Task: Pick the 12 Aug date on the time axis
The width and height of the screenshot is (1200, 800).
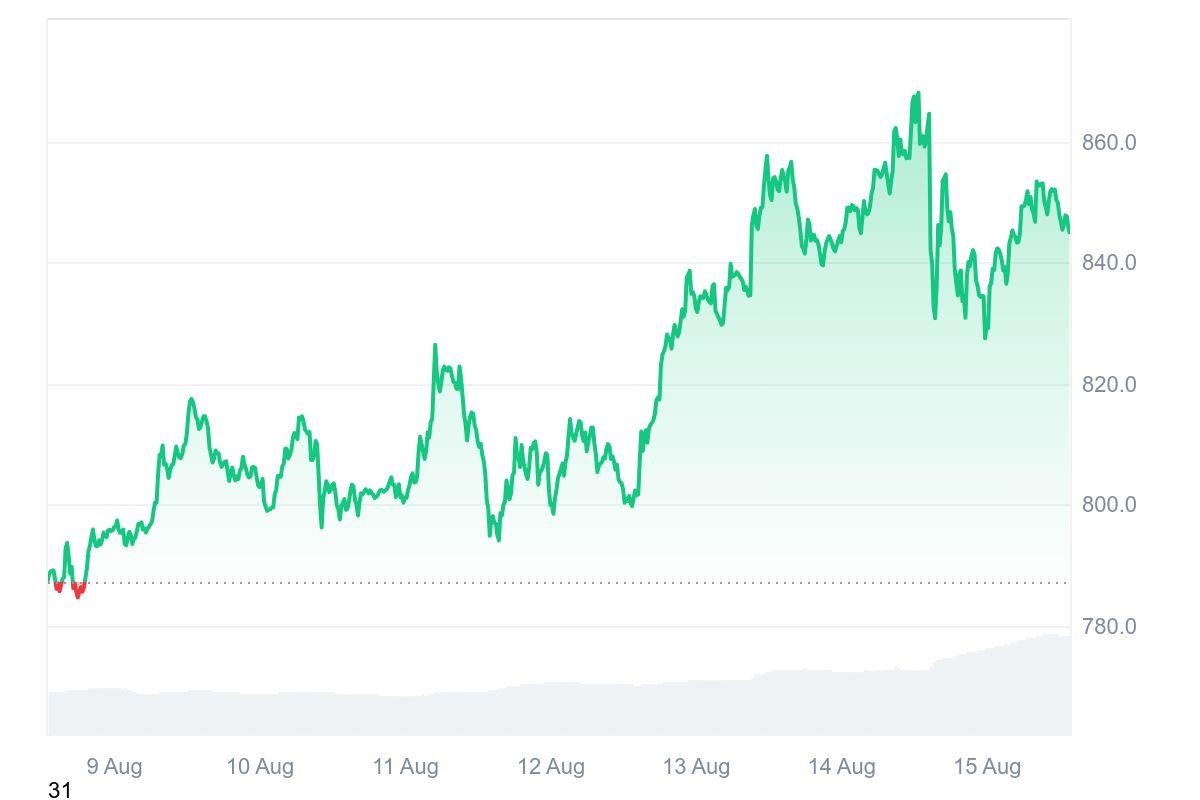Action: pos(551,767)
